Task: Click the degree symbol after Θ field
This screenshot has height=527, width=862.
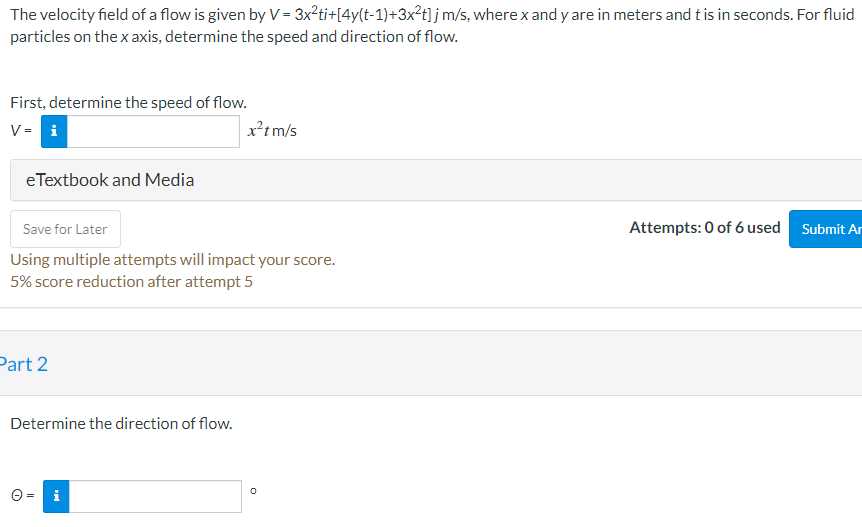Action: pyautogui.click(x=253, y=491)
